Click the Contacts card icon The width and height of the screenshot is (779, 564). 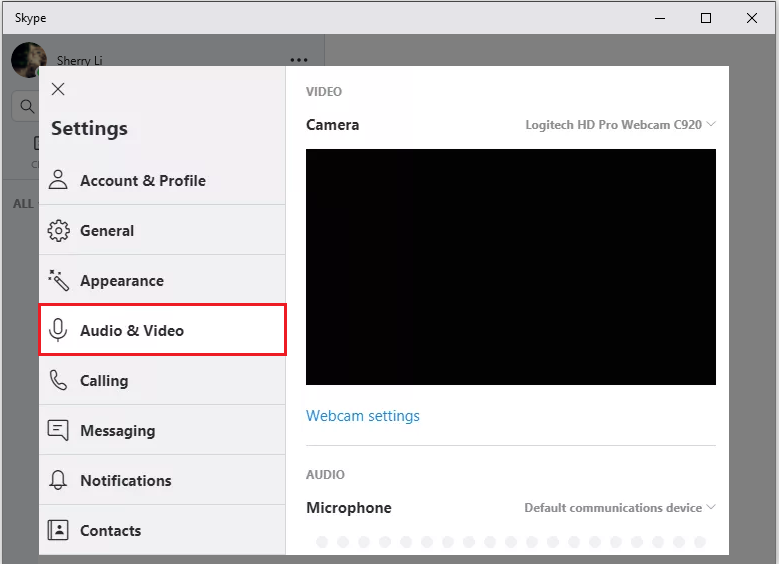click(58, 530)
